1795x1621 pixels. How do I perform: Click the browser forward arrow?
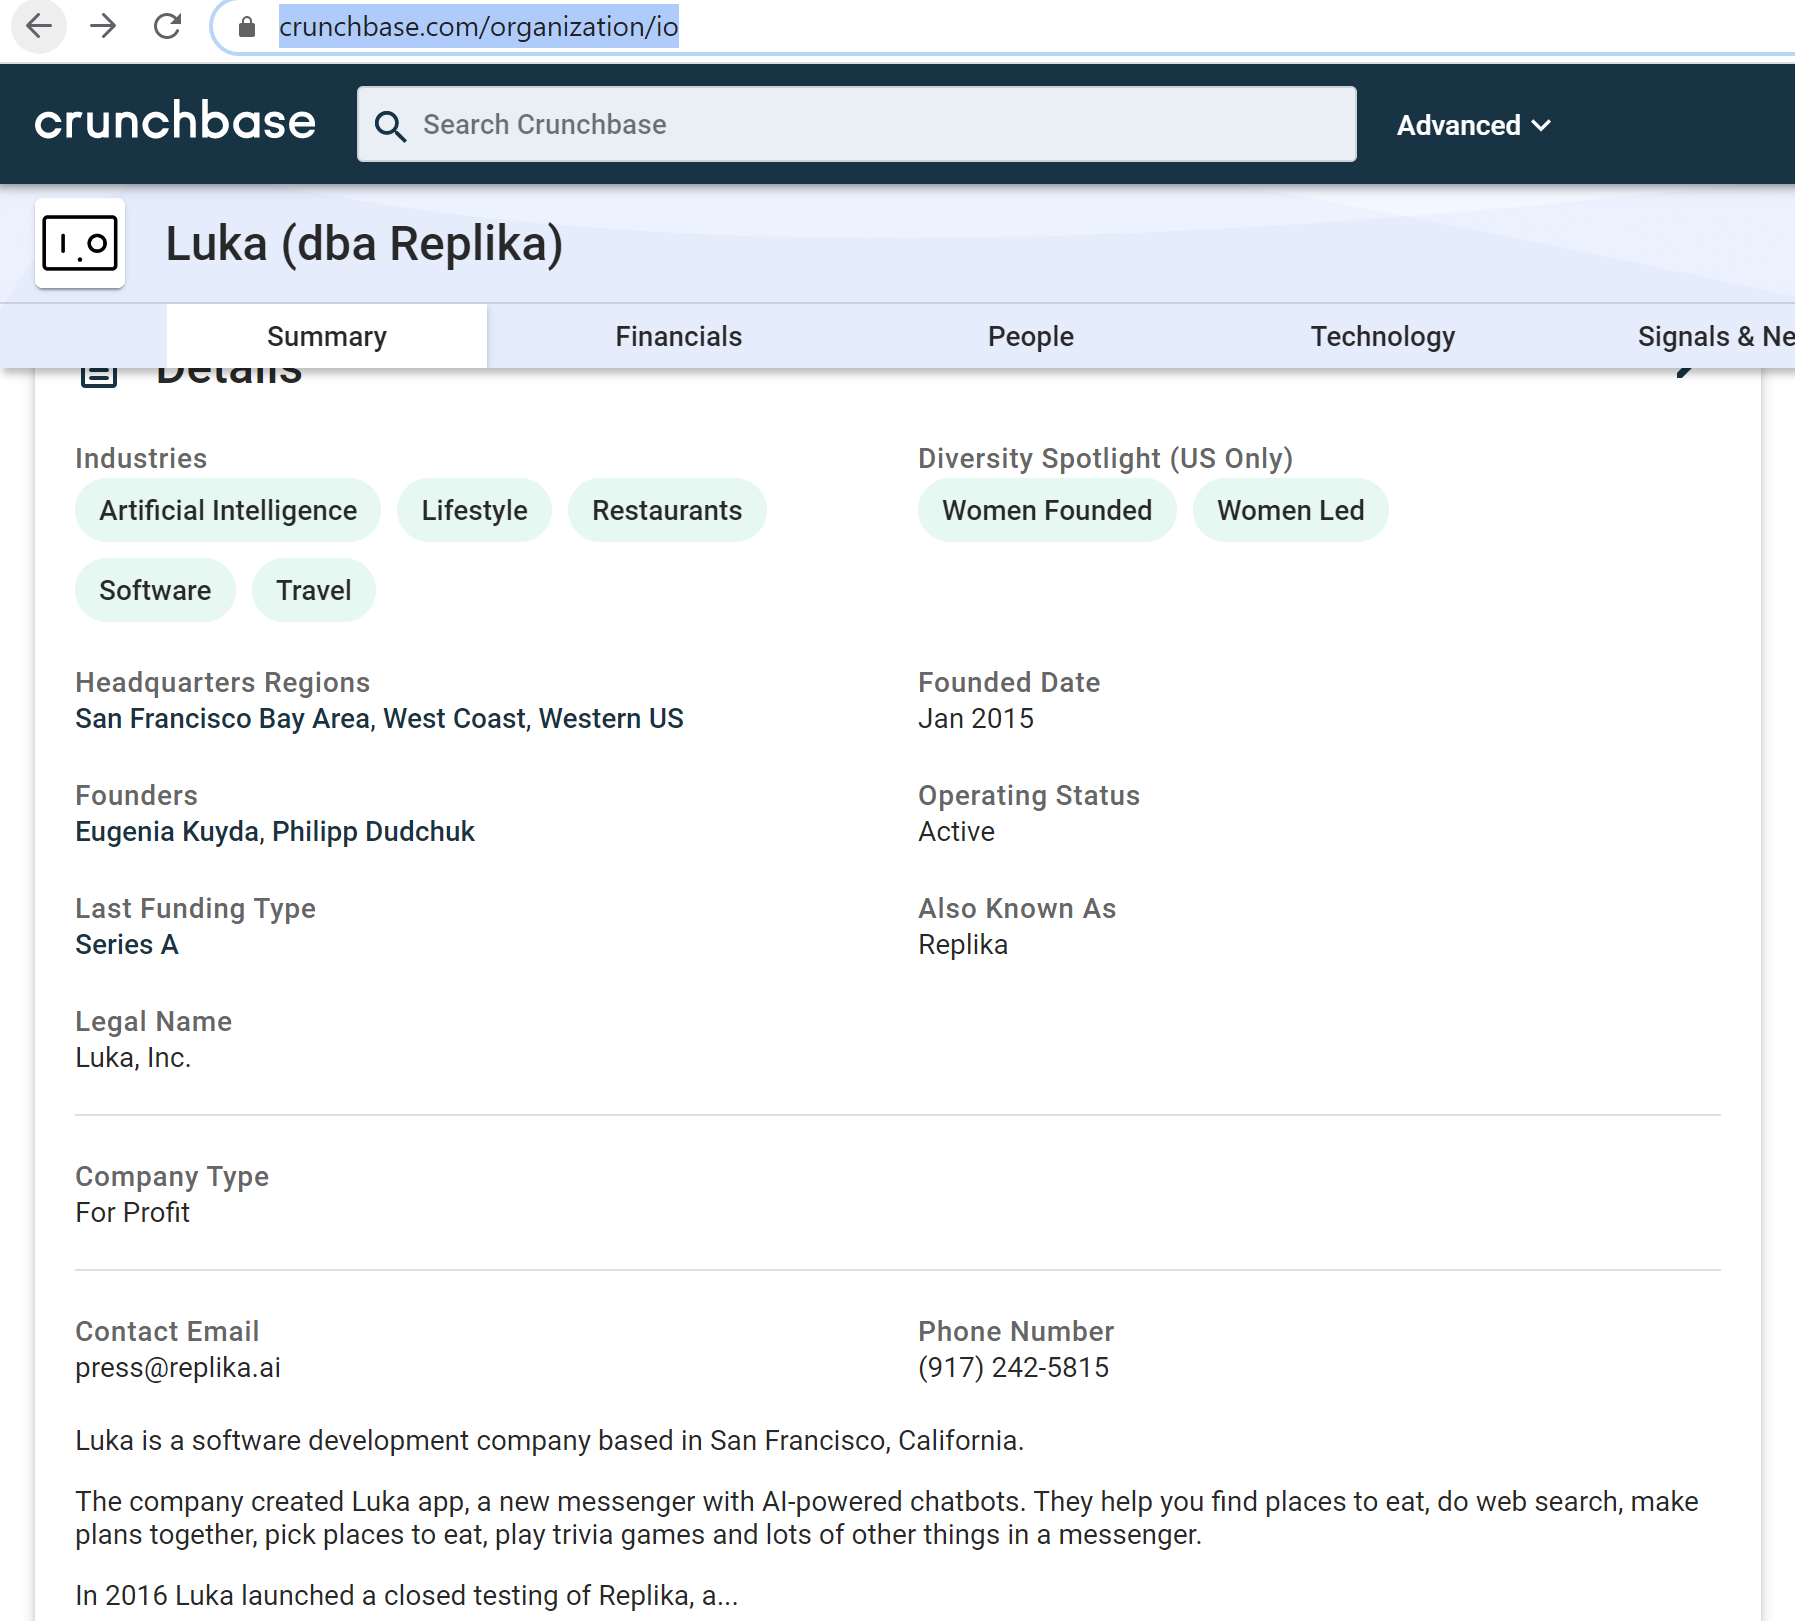click(103, 26)
